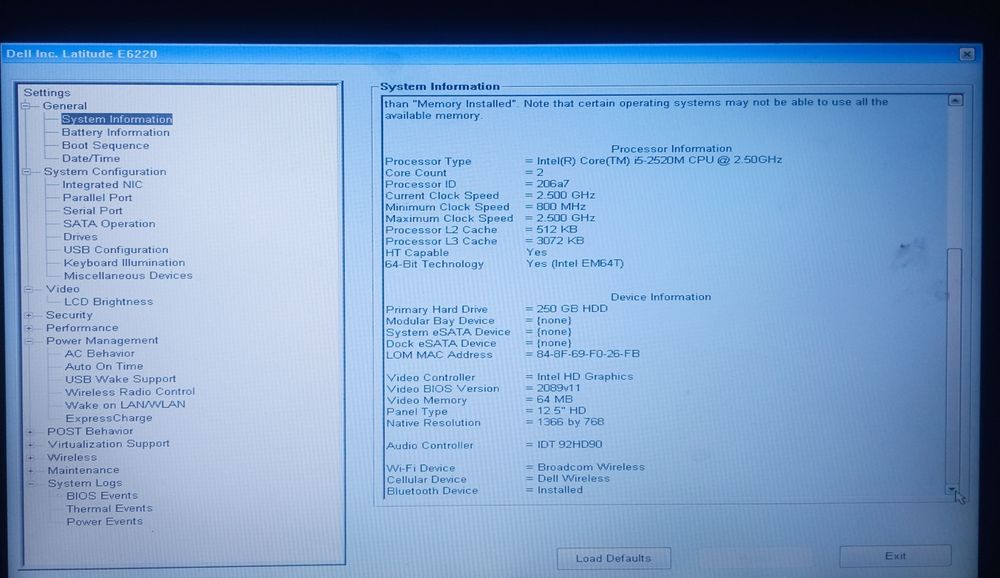Open USB Configuration settings
The height and width of the screenshot is (578, 1000).
point(116,250)
